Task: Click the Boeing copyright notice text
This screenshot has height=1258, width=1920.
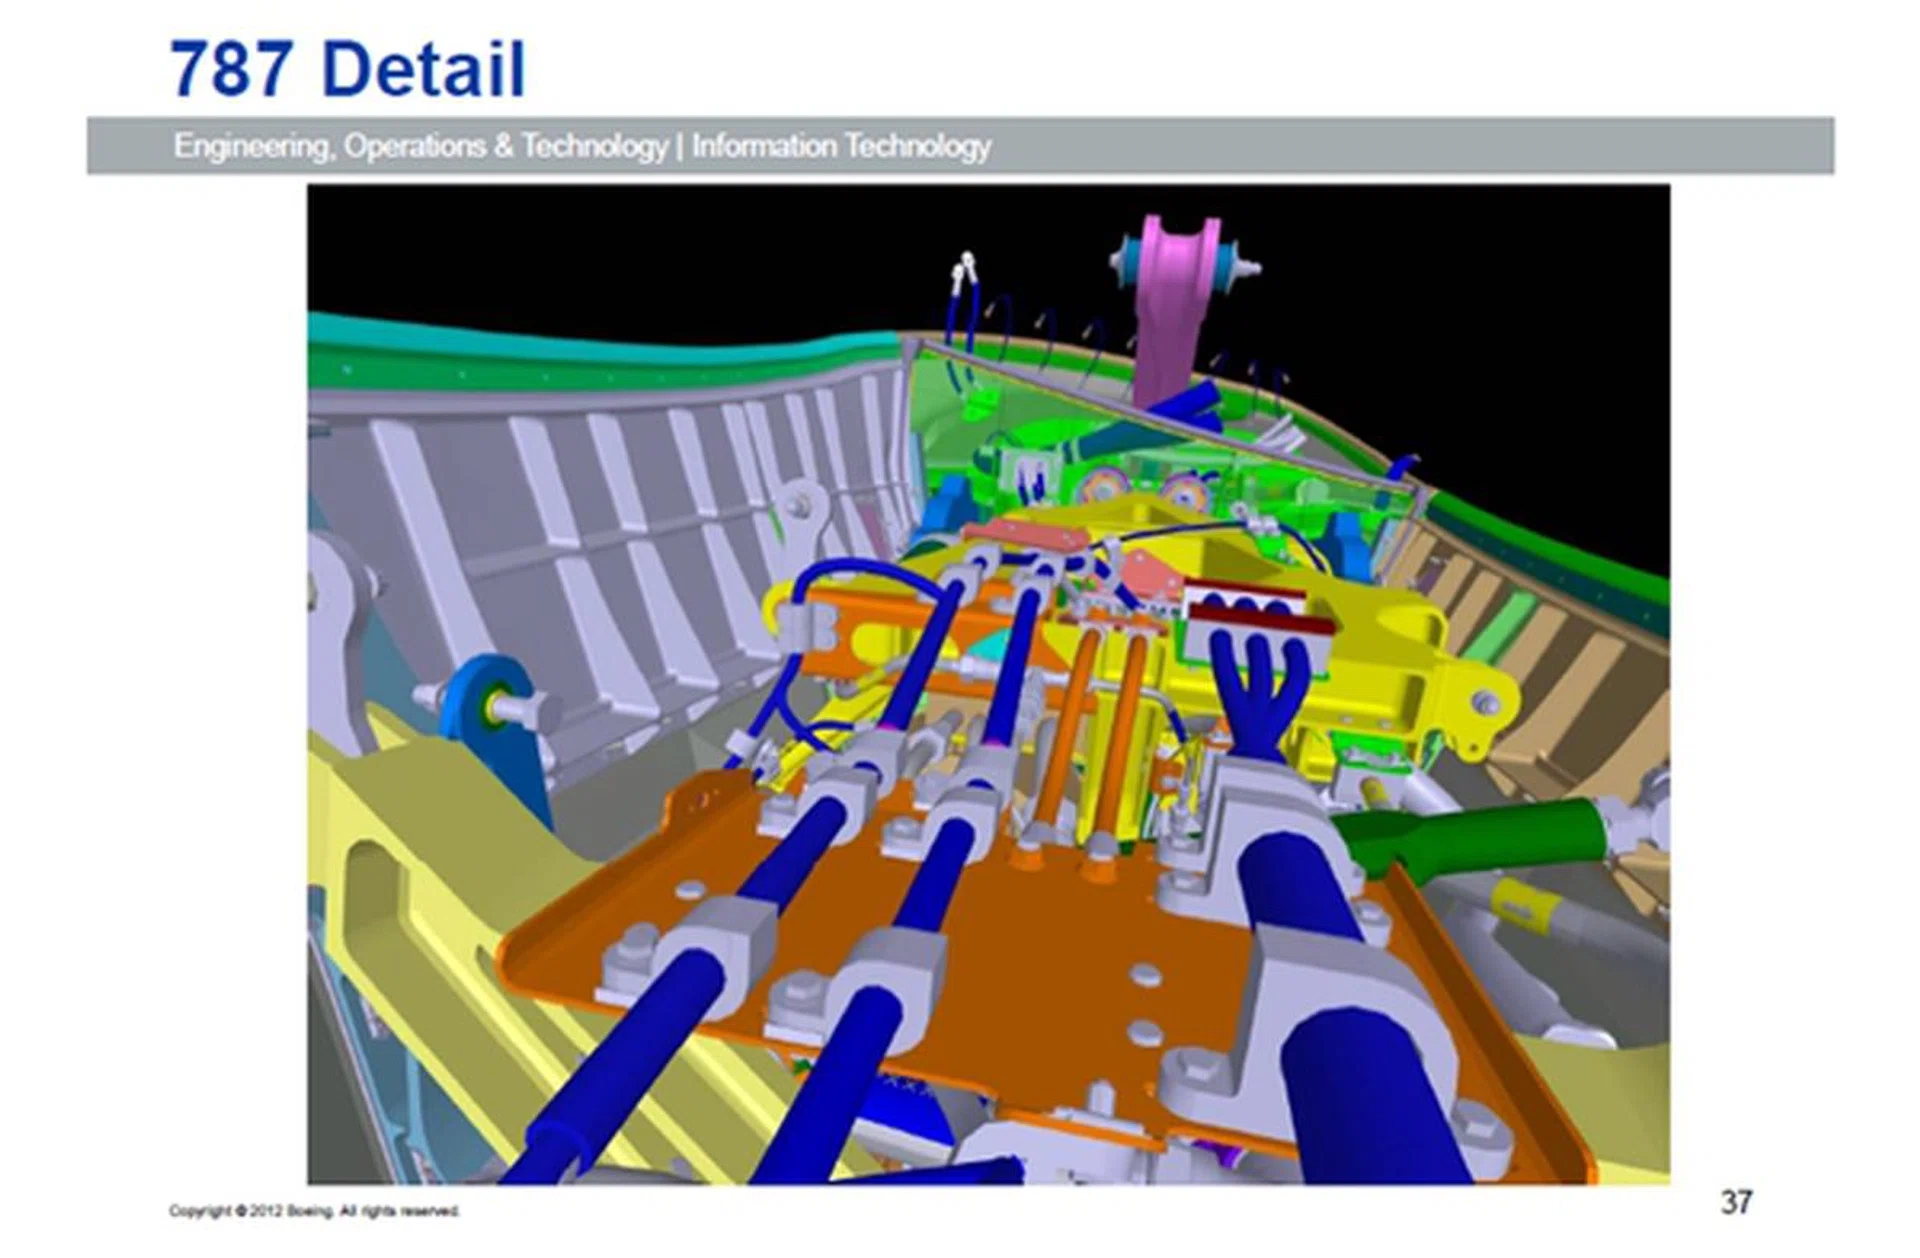Action: pos(314,1211)
